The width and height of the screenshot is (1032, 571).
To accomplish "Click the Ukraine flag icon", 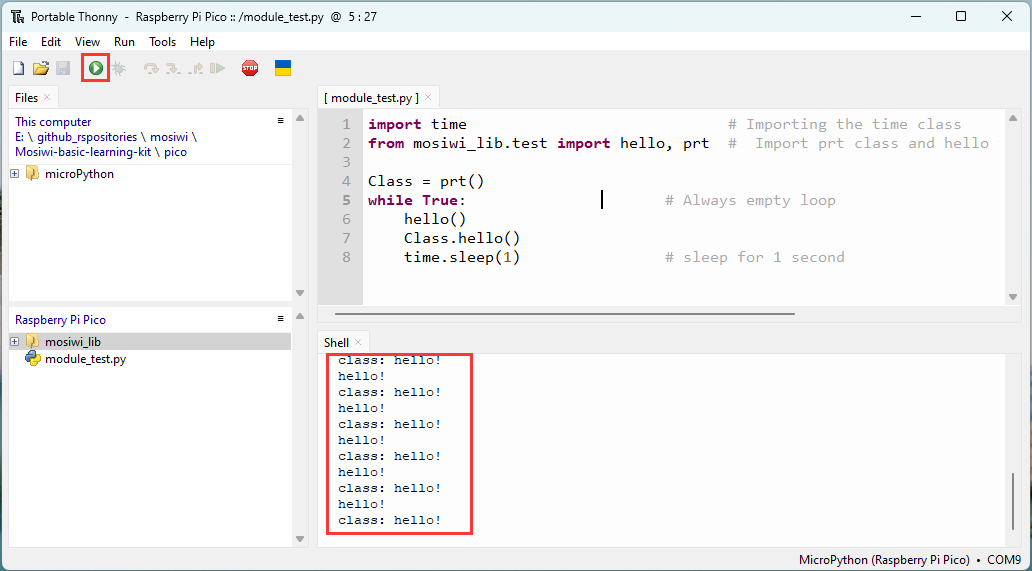I will click(x=283, y=68).
